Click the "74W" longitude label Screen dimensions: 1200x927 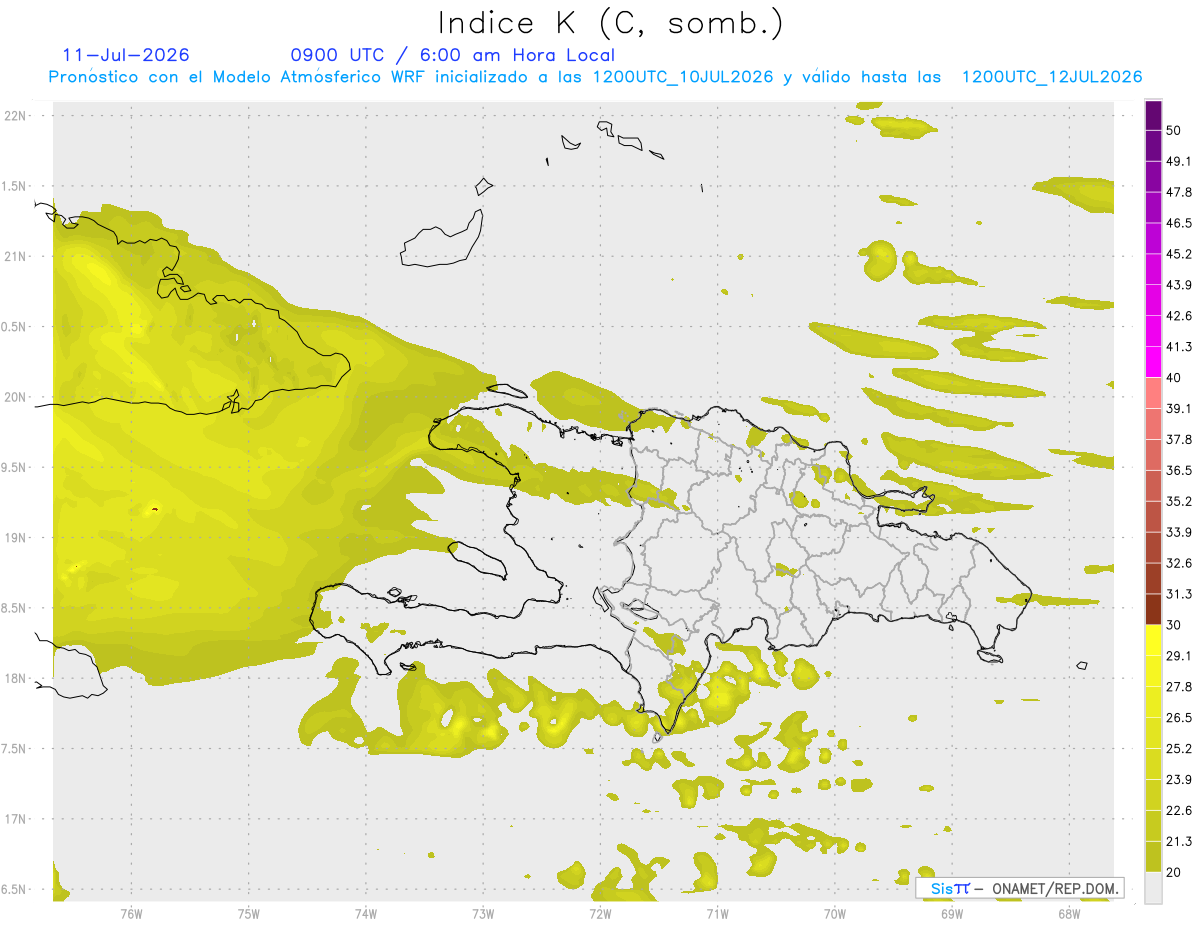tap(365, 913)
